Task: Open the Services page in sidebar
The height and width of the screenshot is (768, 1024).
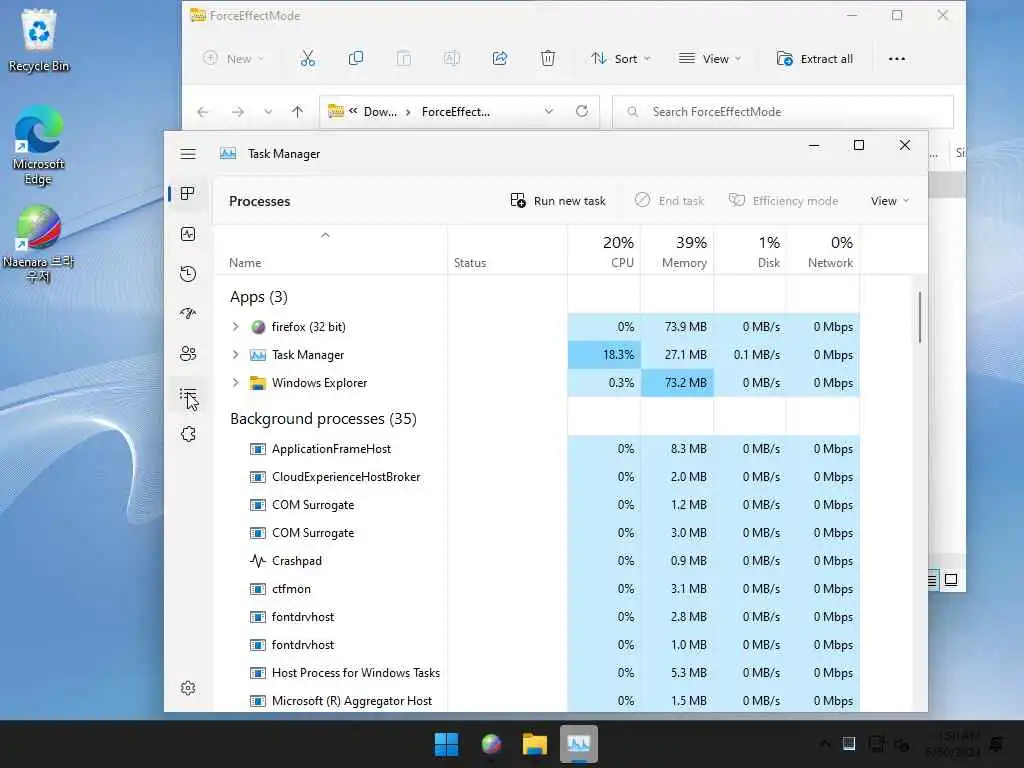Action: [x=188, y=434]
